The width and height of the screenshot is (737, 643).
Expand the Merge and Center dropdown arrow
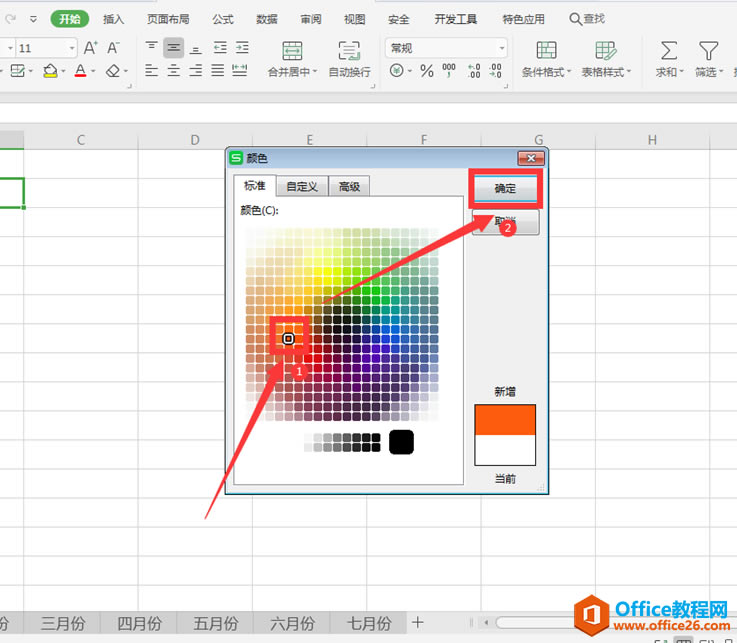point(315,72)
